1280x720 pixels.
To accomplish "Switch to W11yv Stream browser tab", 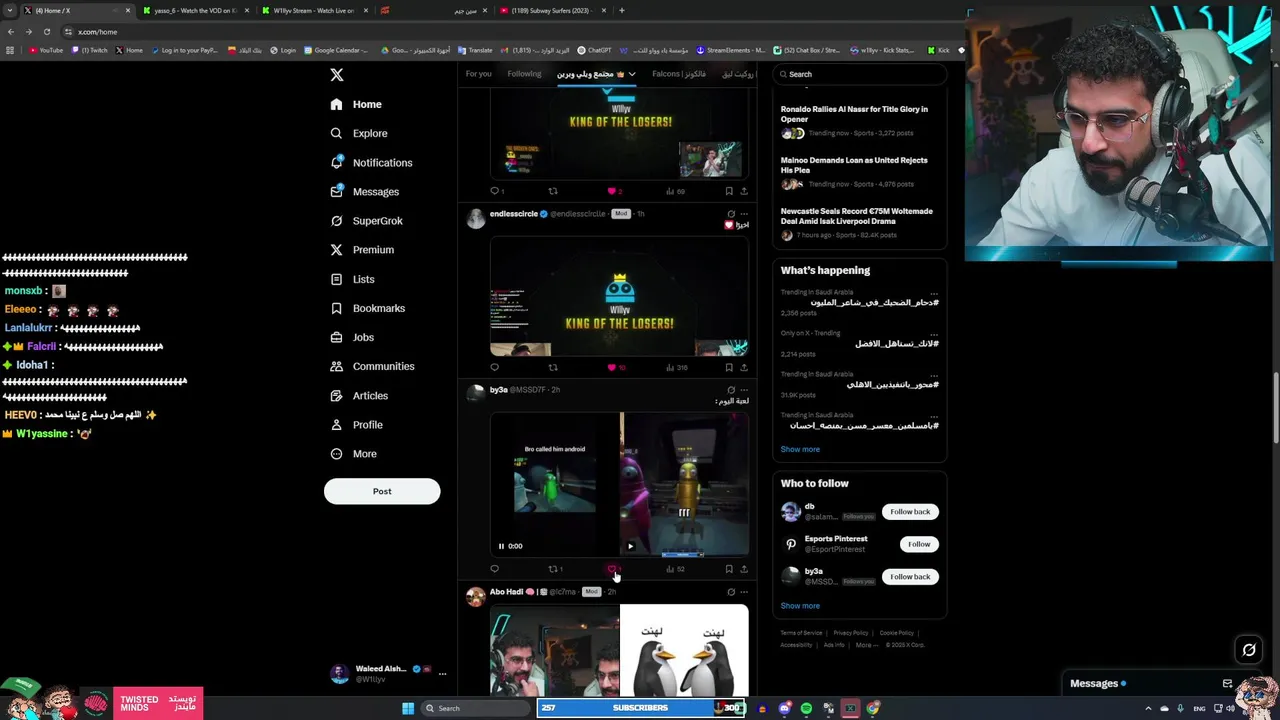I will tap(314, 11).
